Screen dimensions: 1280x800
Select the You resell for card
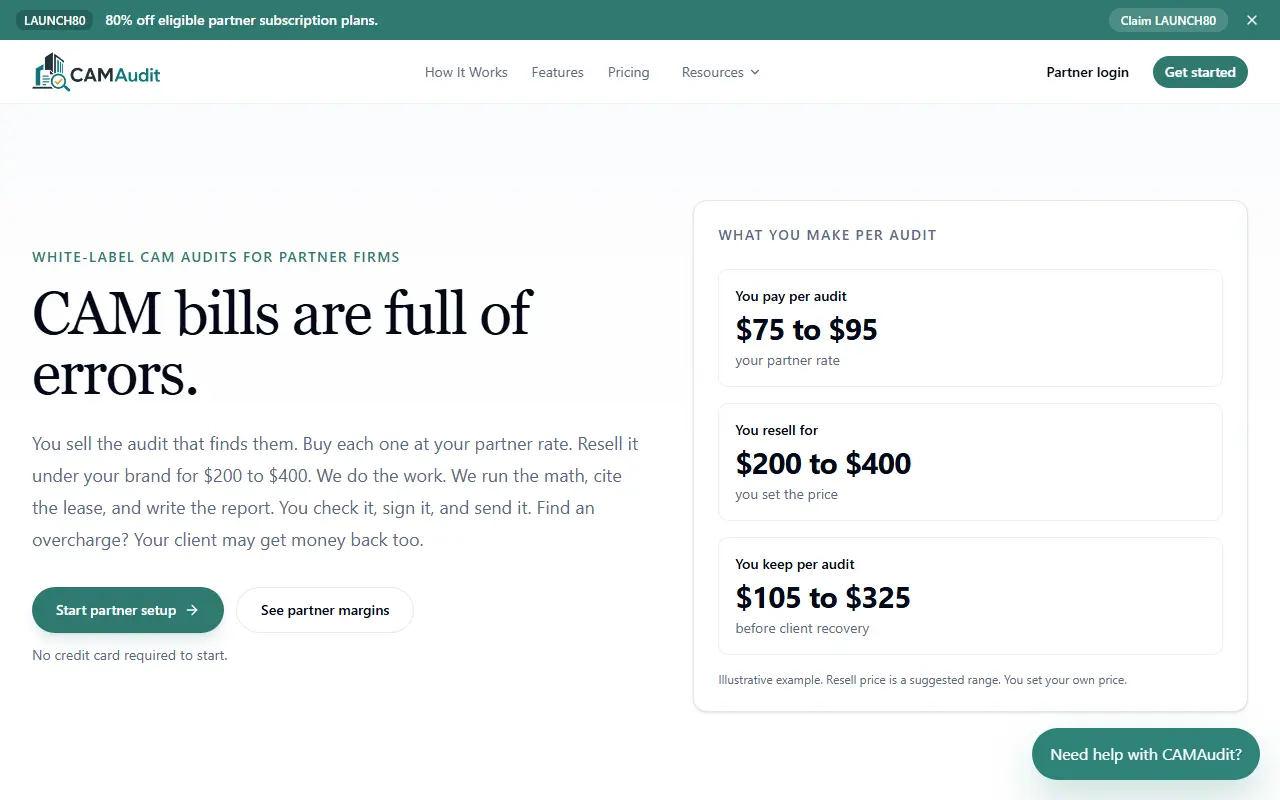pos(970,462)
